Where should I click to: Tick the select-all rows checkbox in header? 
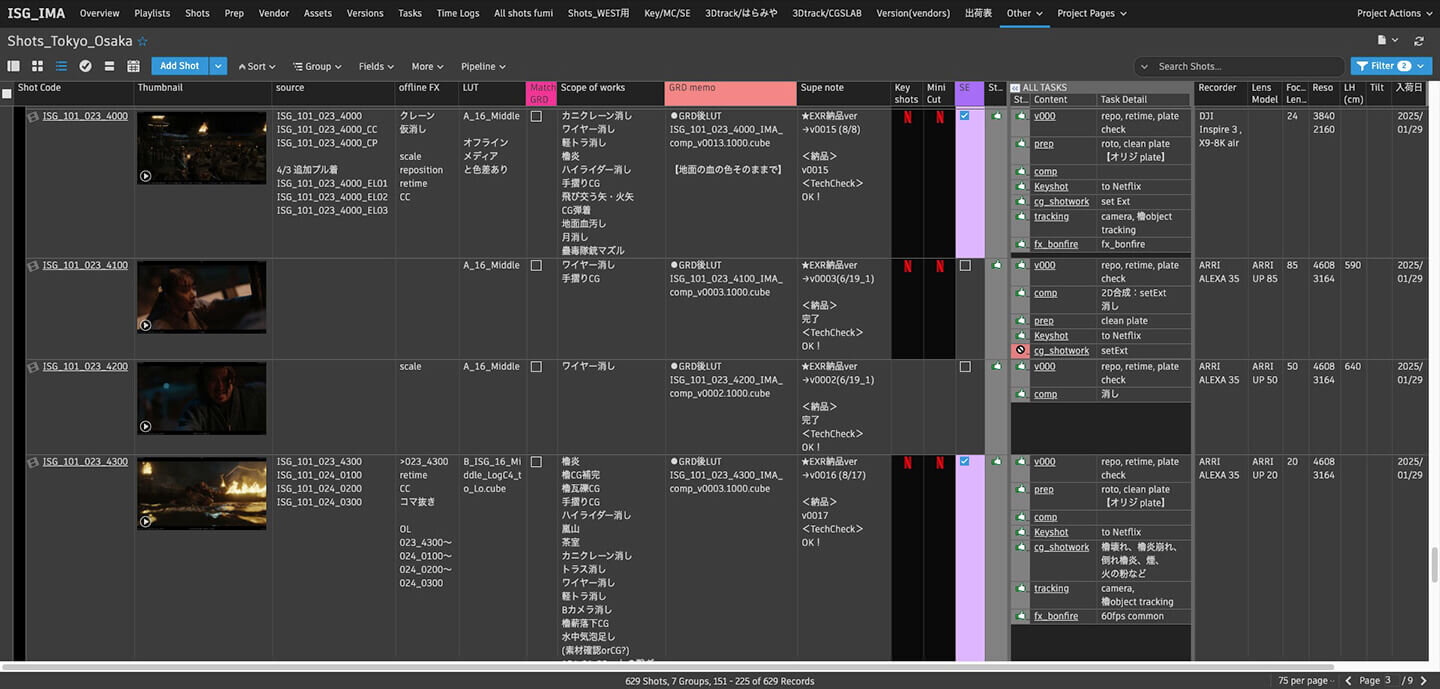7,94
